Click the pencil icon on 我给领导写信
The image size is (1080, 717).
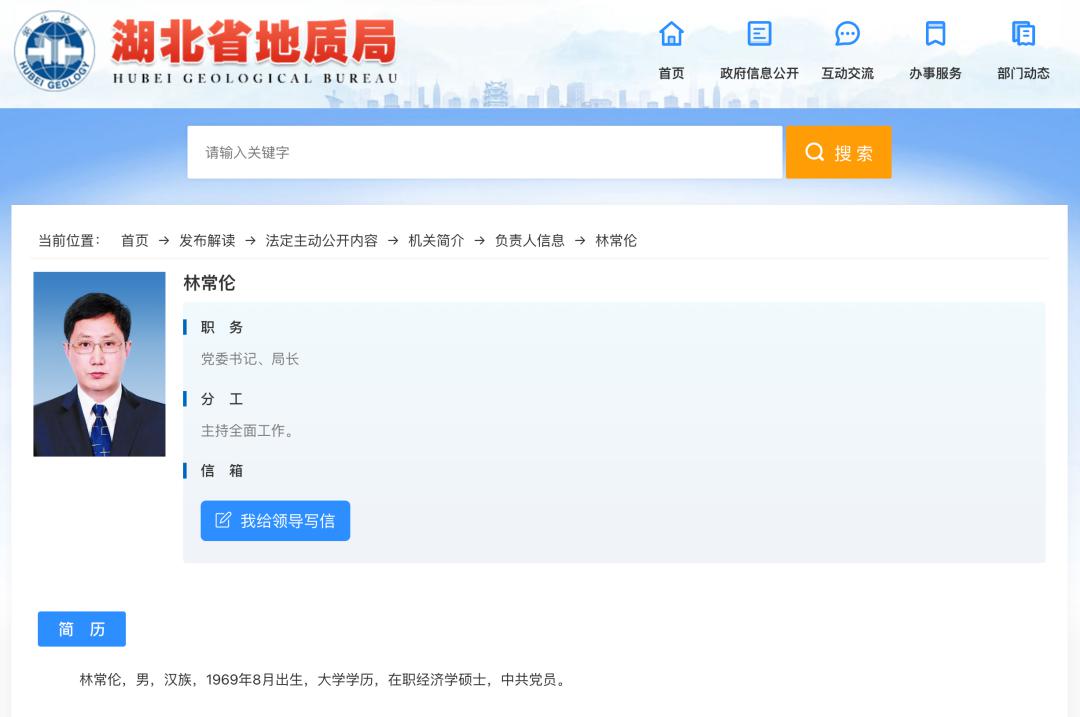[x=222, y=520]
